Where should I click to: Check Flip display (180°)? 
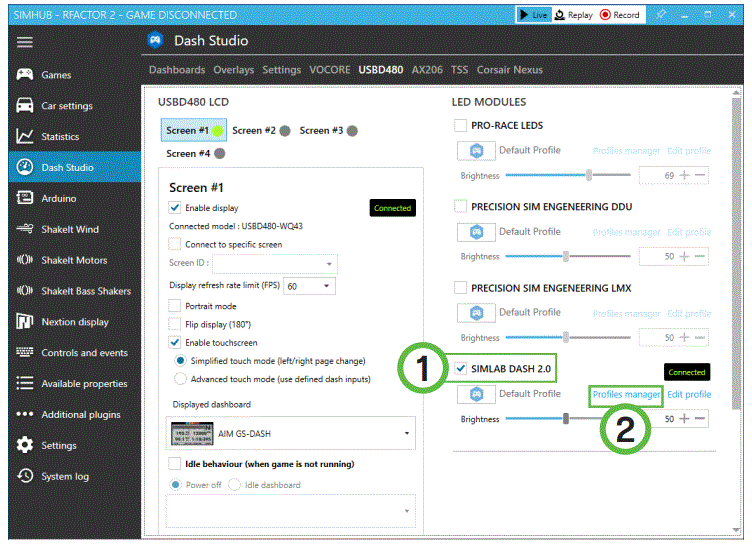pos(175,324)
